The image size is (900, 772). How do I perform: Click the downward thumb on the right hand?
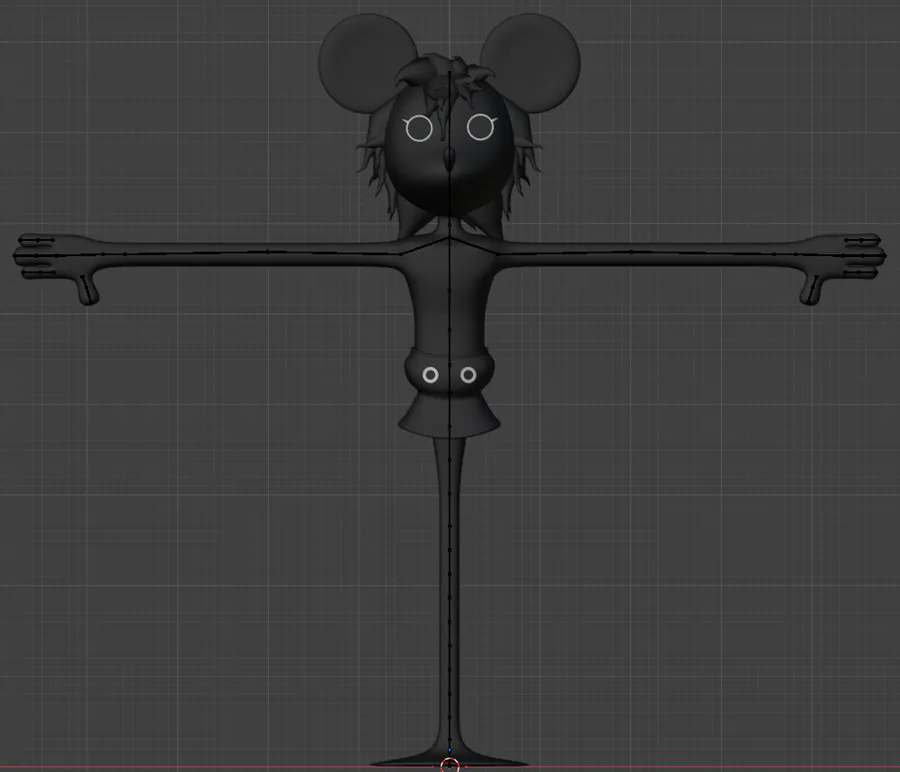(810, 289)
